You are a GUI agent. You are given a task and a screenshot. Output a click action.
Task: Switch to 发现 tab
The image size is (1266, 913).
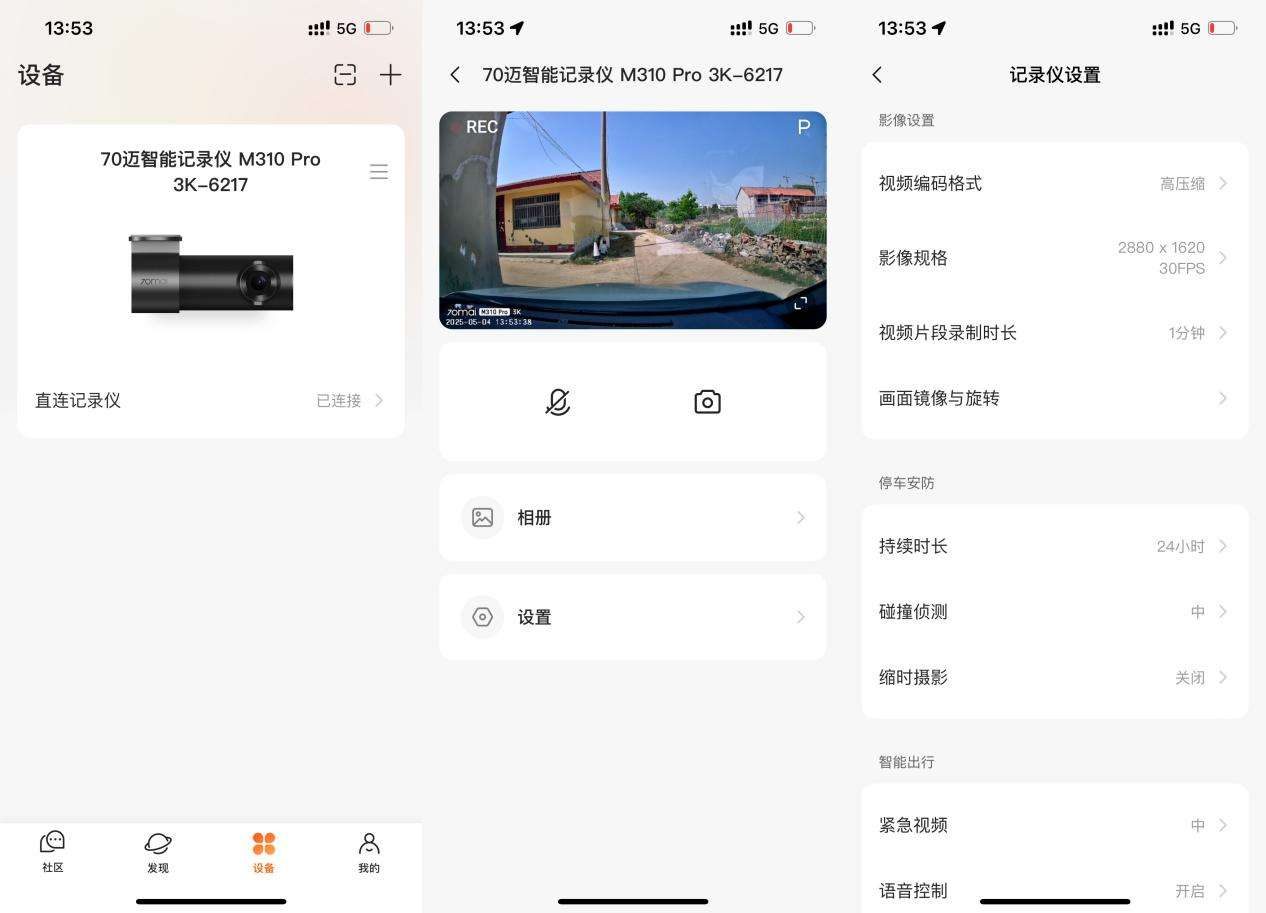158,852
